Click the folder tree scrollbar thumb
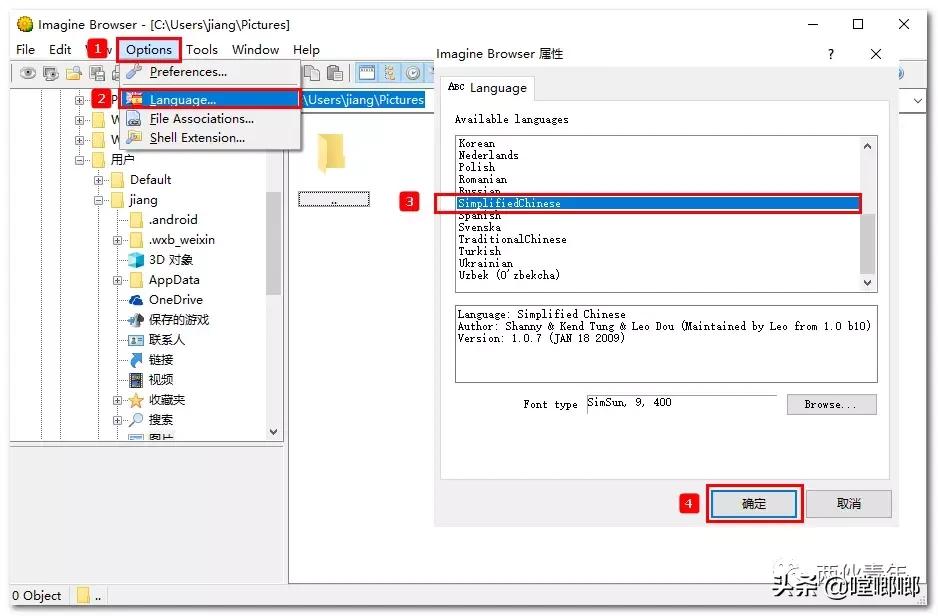The height and width of the screenshot is (616, 938). (x=273, y=243)
